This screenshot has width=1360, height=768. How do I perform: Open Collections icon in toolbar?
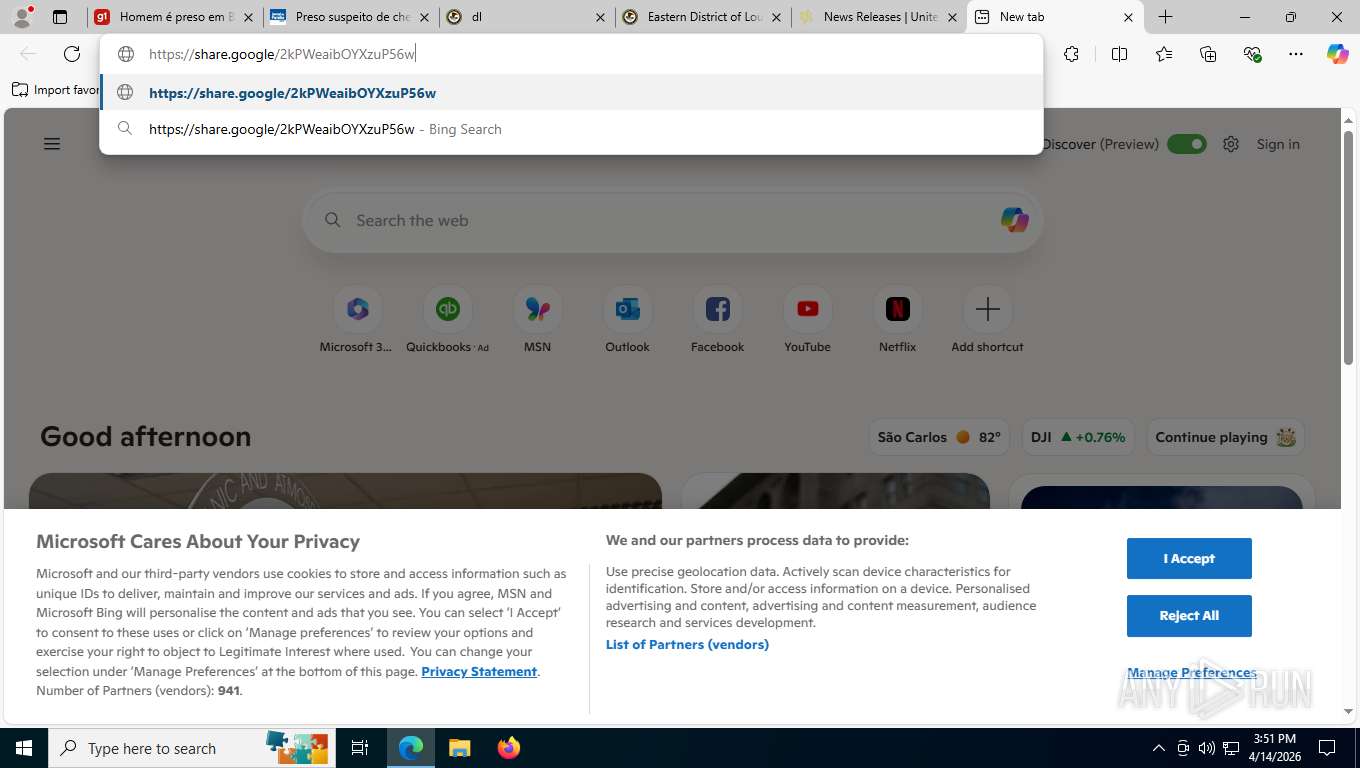[1208, 54]
